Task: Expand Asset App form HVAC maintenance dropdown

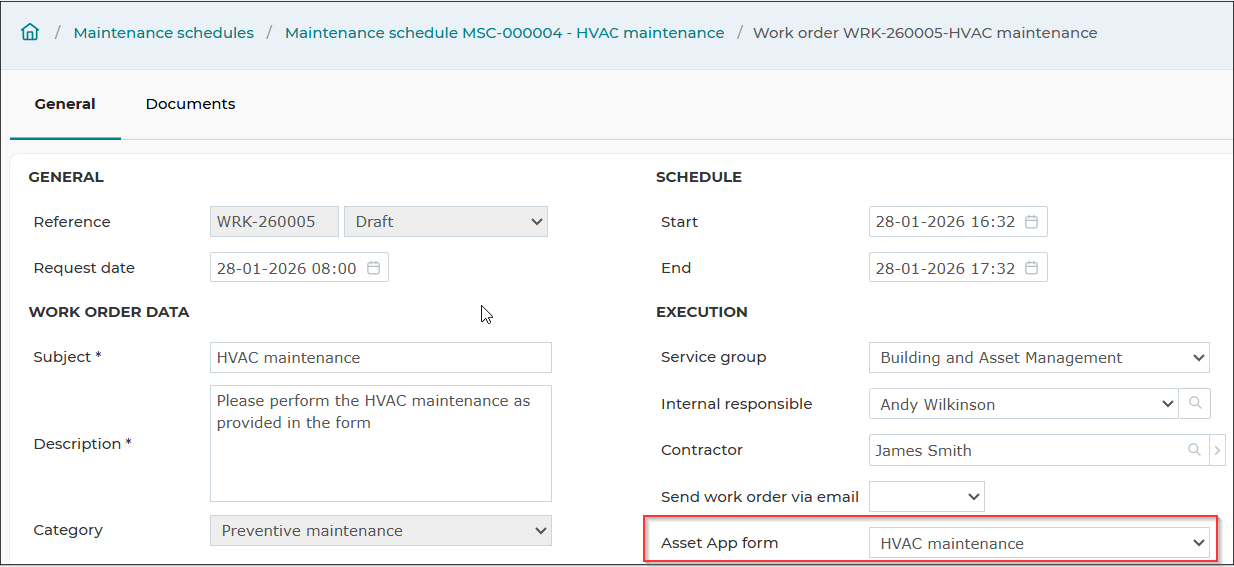Action: 1039,543
